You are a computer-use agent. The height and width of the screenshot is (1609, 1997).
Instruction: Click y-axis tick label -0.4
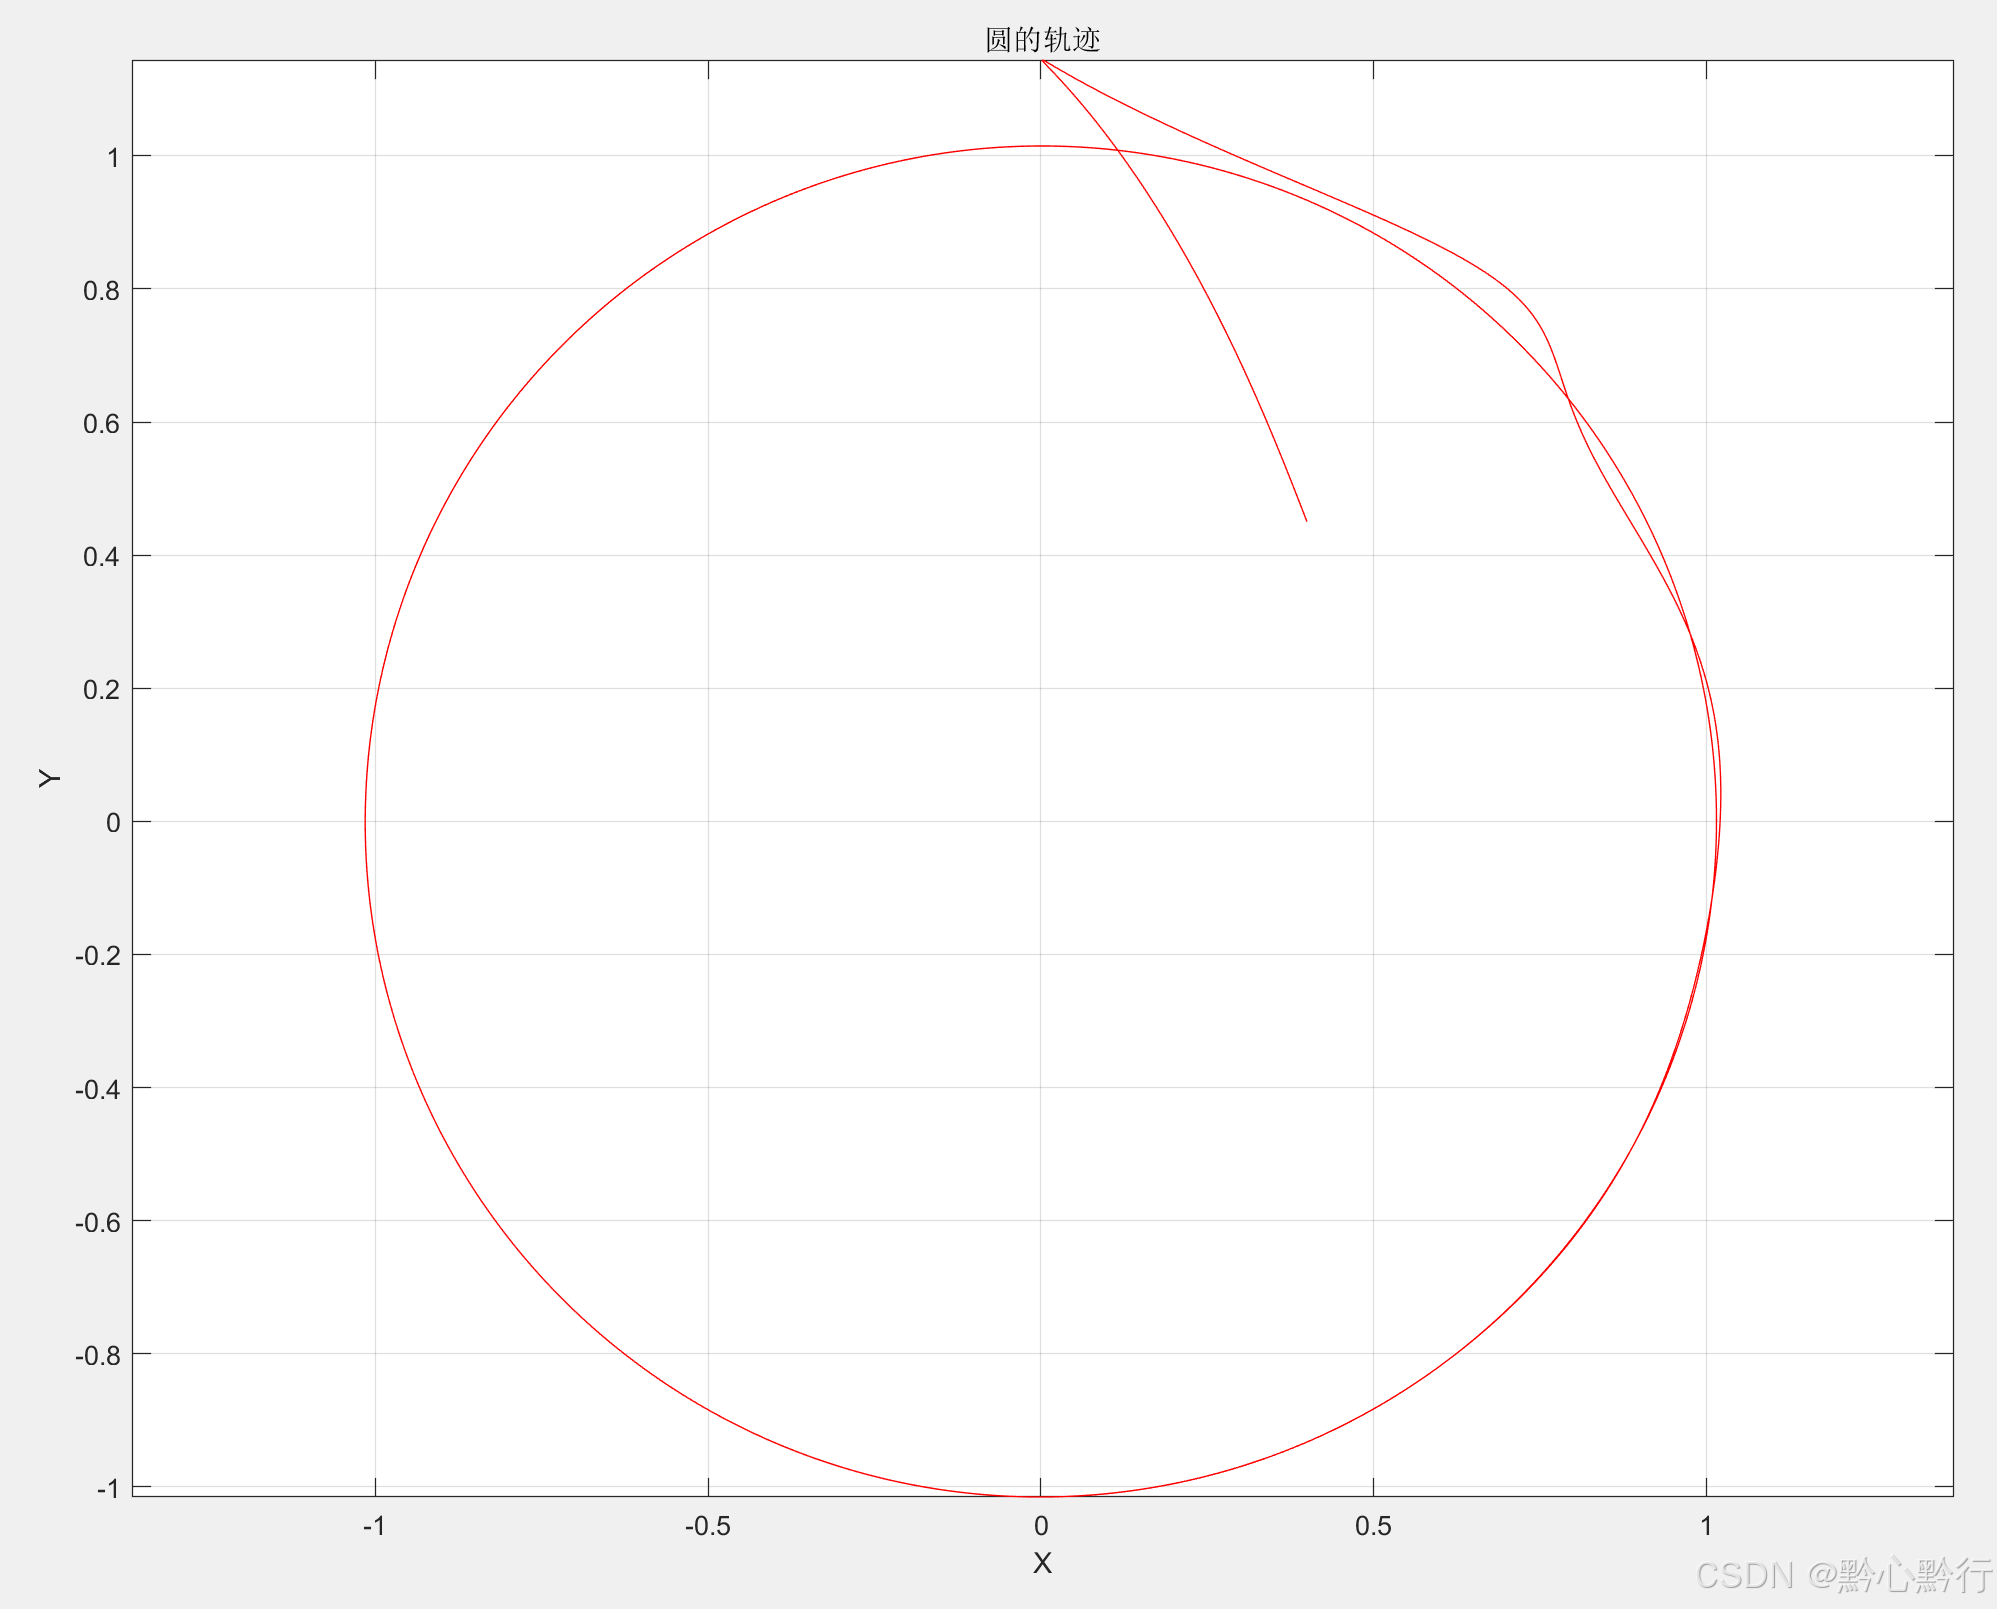click(97, 1088)
